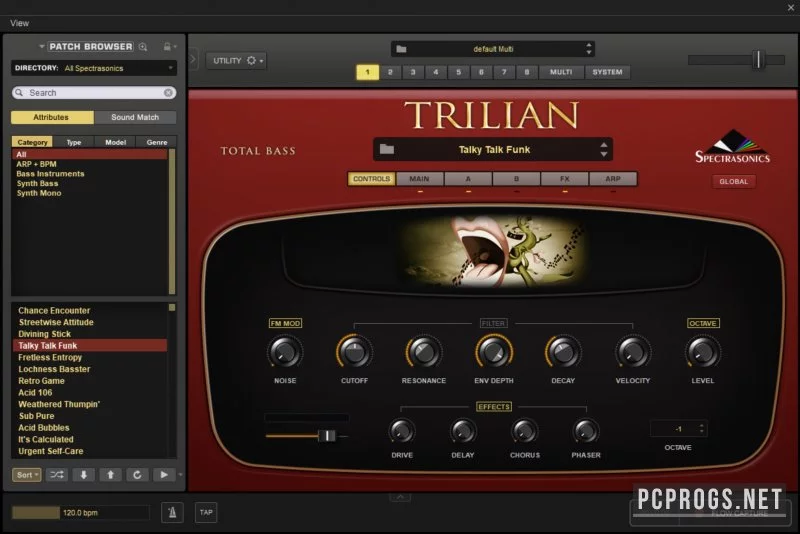Click the MULTI button
This screenshot has height=534, width=800.
coord(561,72)
